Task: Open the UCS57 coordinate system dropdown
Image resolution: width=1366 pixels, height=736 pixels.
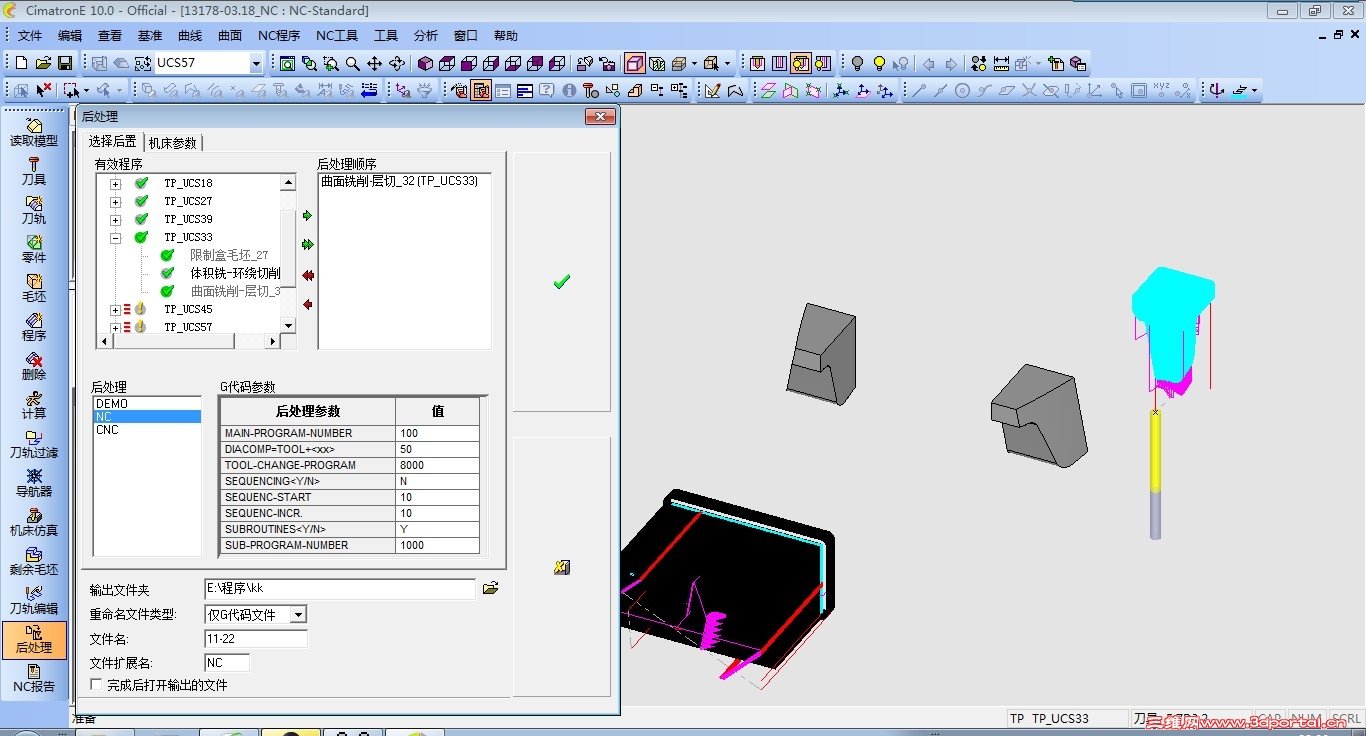Action: tap(256, 64)
